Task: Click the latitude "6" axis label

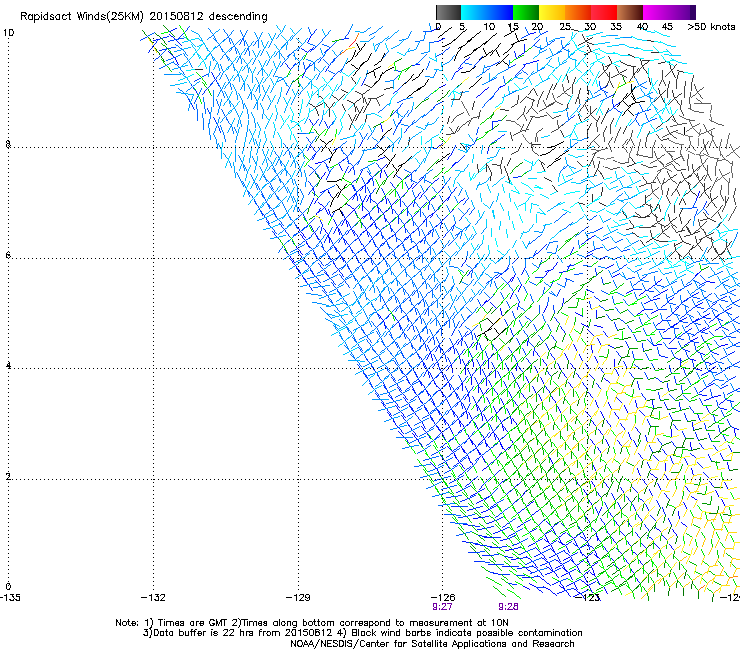Action: pos(8,255)
